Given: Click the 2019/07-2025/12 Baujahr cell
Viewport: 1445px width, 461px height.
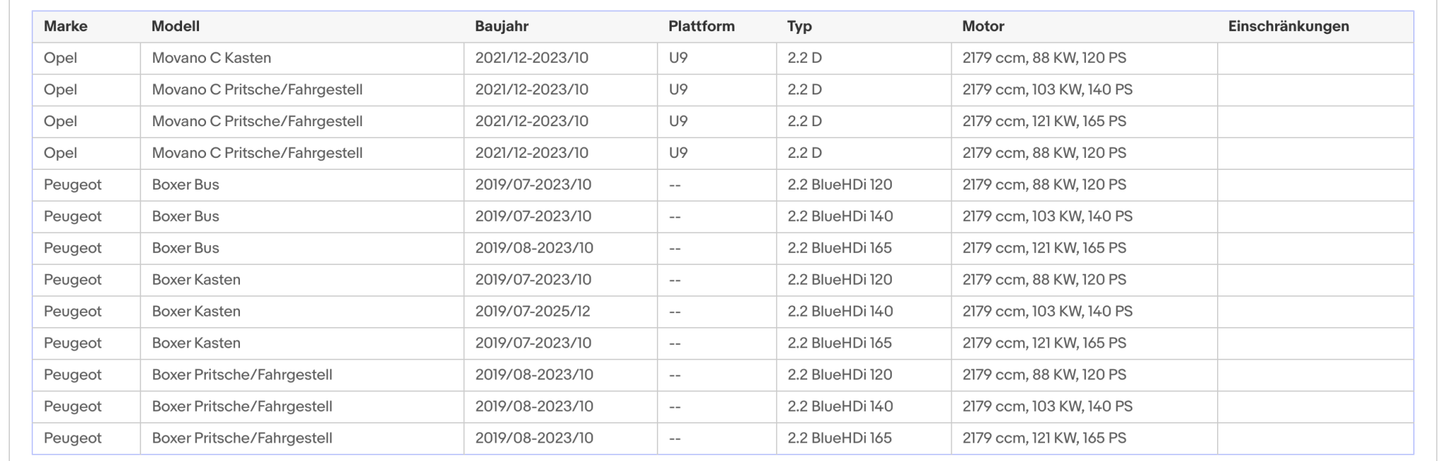Looking at the screenshot, I should (532, 311).
